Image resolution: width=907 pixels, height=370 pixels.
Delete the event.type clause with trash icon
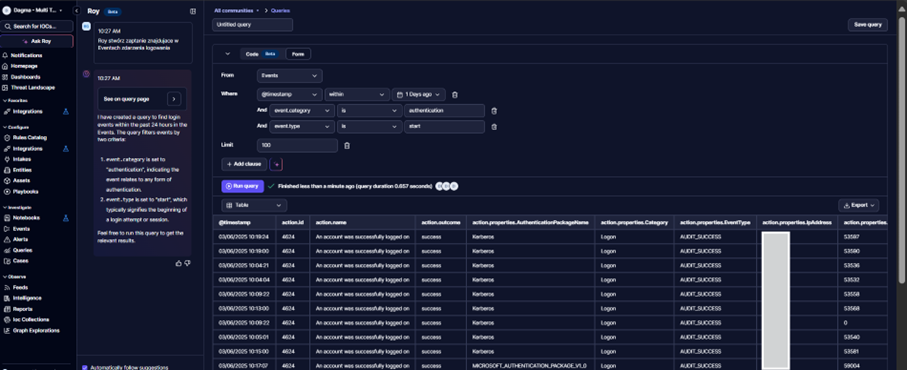(494, 127)
